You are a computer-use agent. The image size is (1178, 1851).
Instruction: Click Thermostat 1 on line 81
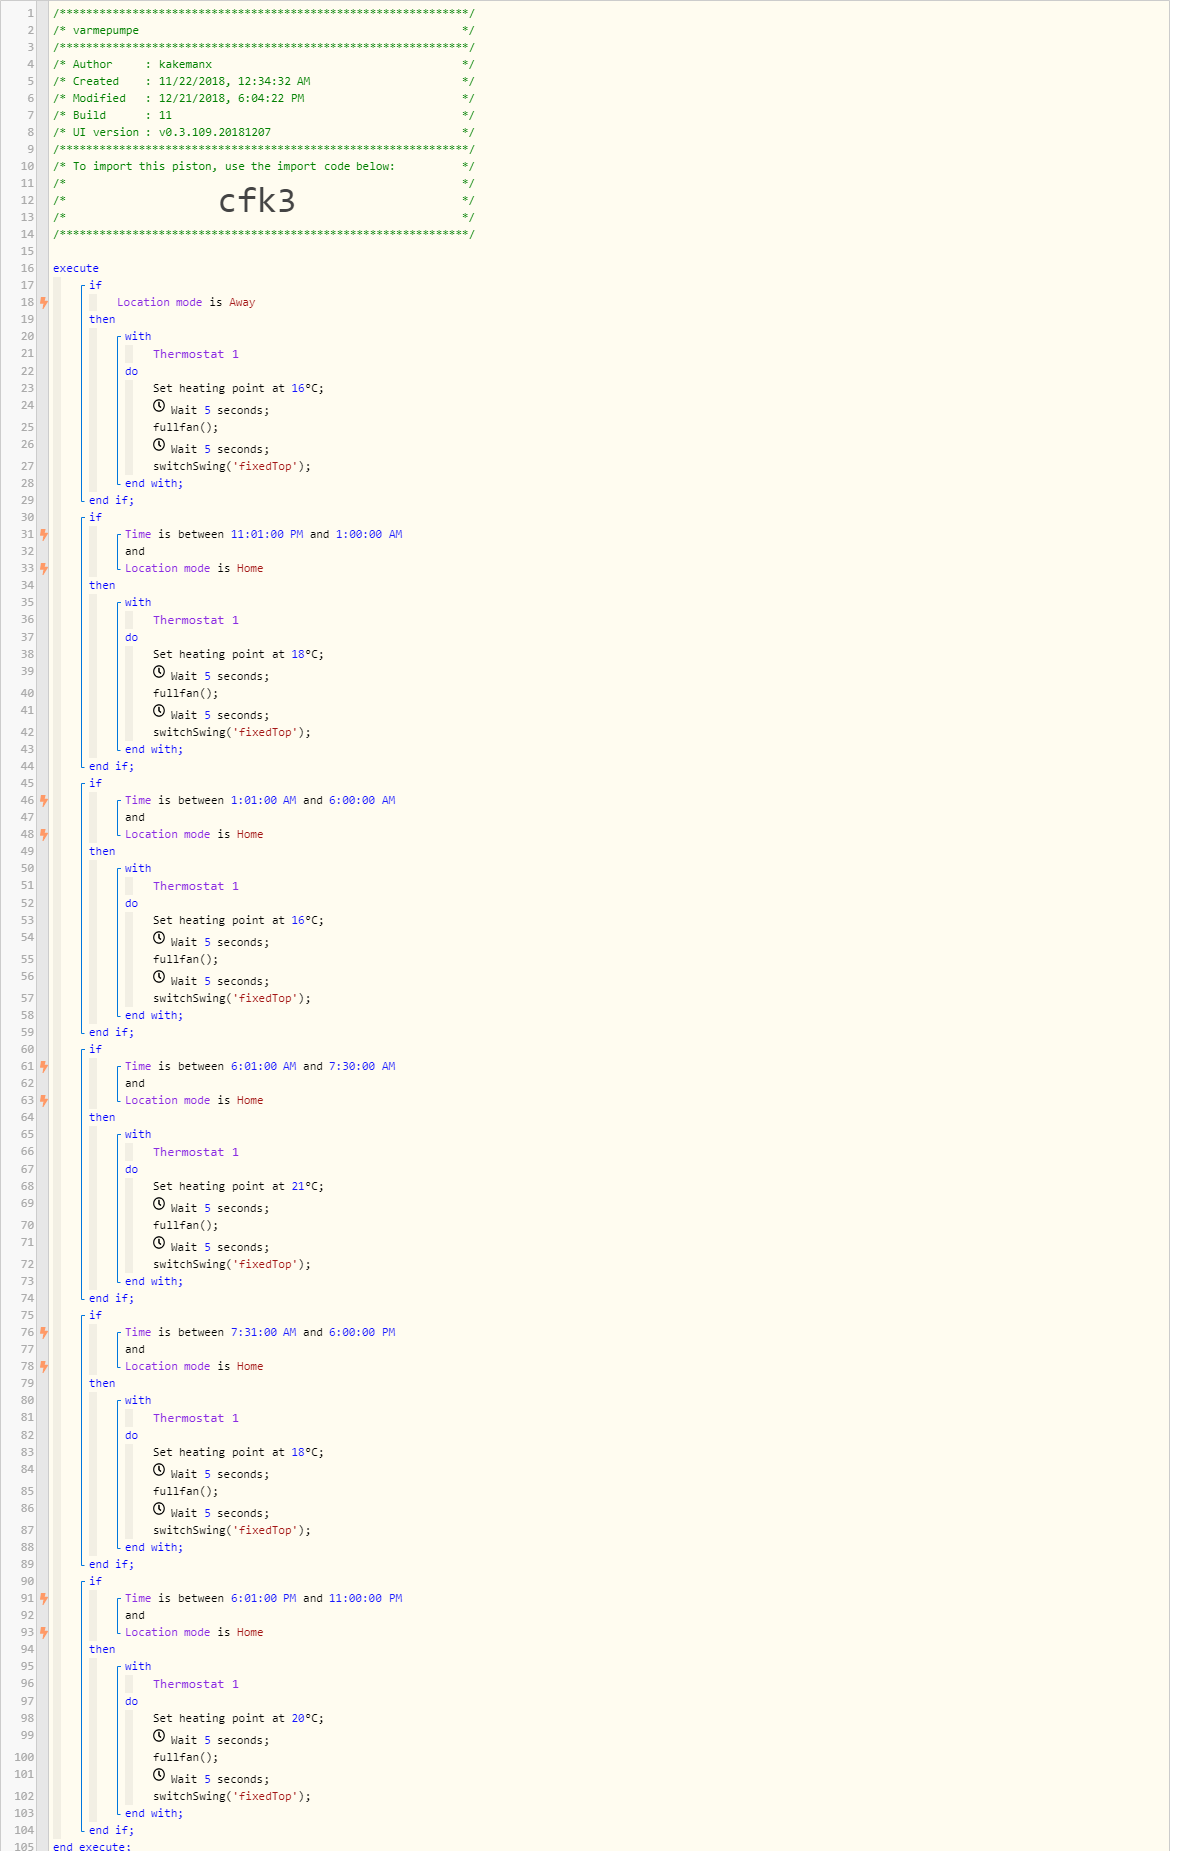tap(196, 1418)
